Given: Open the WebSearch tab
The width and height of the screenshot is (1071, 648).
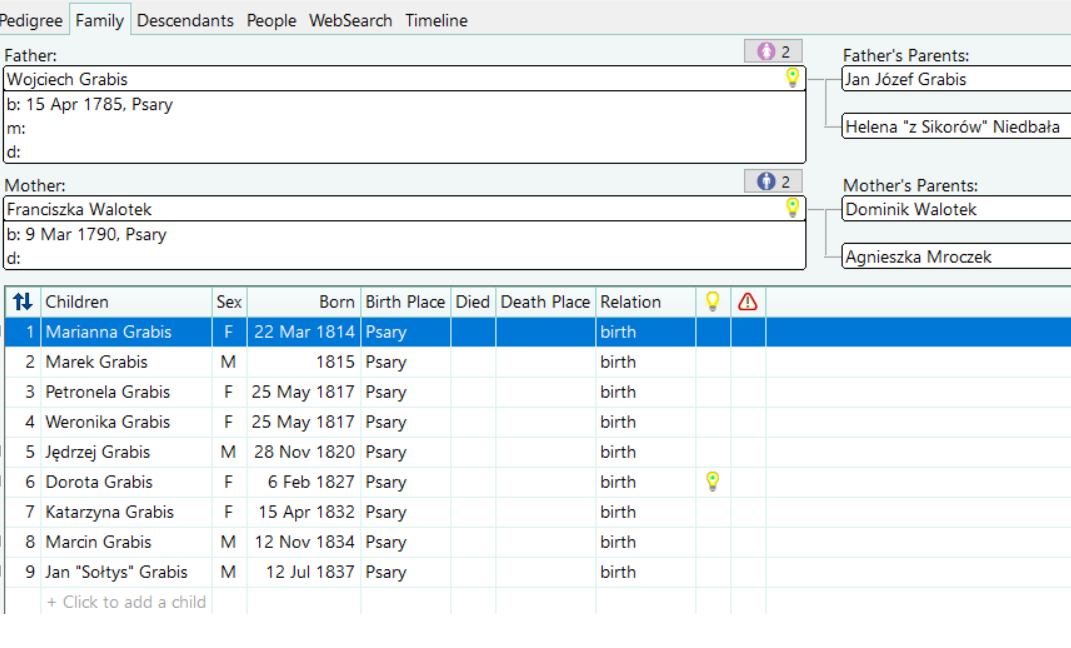Looking at the screenshot, I should click(350, 20).
